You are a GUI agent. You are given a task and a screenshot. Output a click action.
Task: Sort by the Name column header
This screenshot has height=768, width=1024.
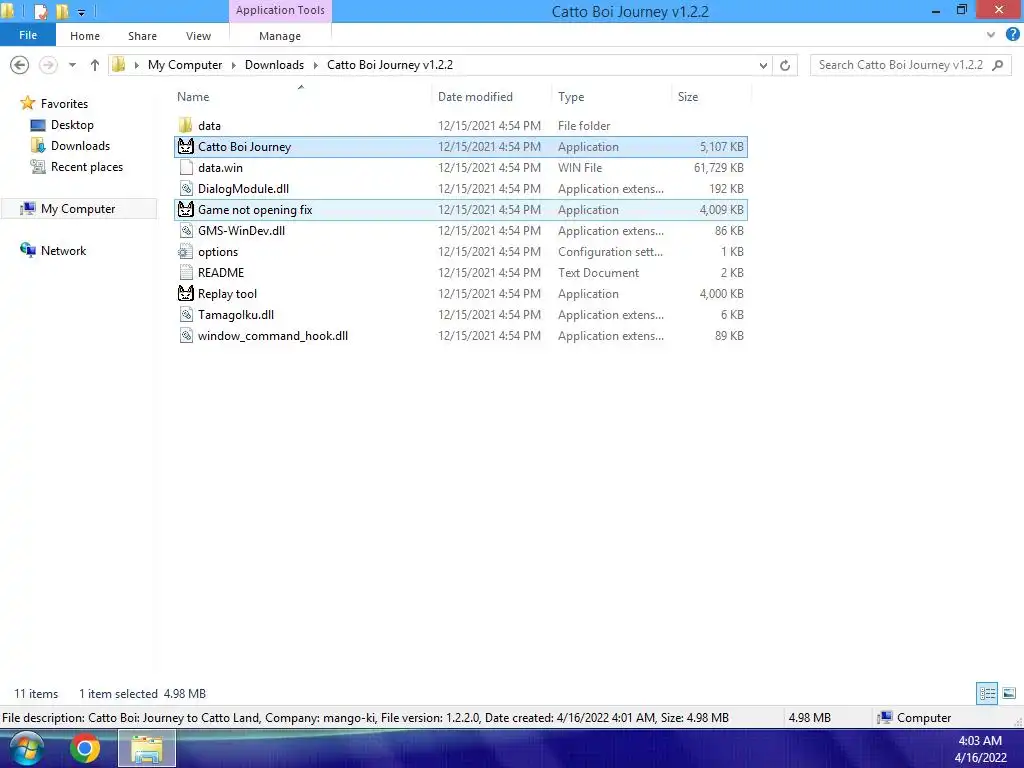(x=193, y=97)
